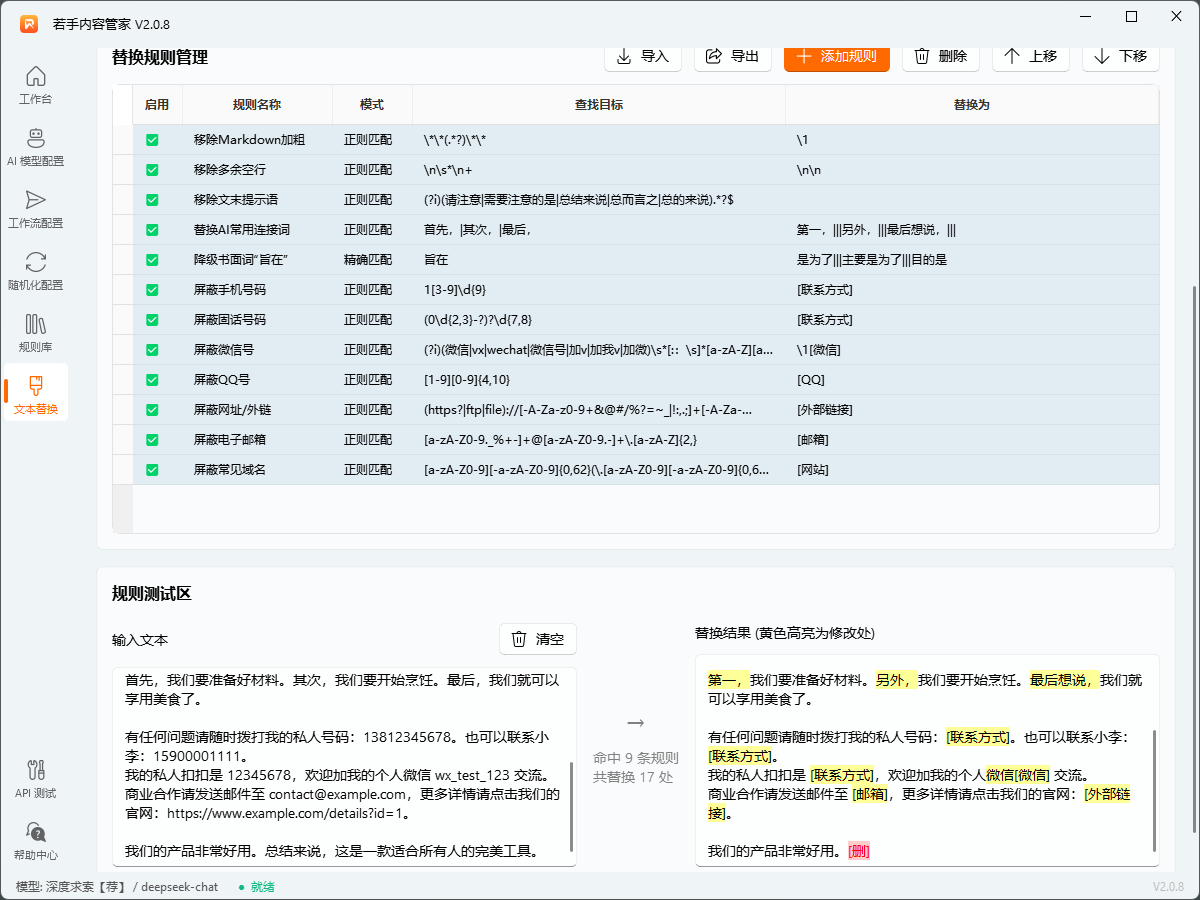Select the AI 模型配置 sidebar icon
This screenshot has height=900, width=1200.
35,145
